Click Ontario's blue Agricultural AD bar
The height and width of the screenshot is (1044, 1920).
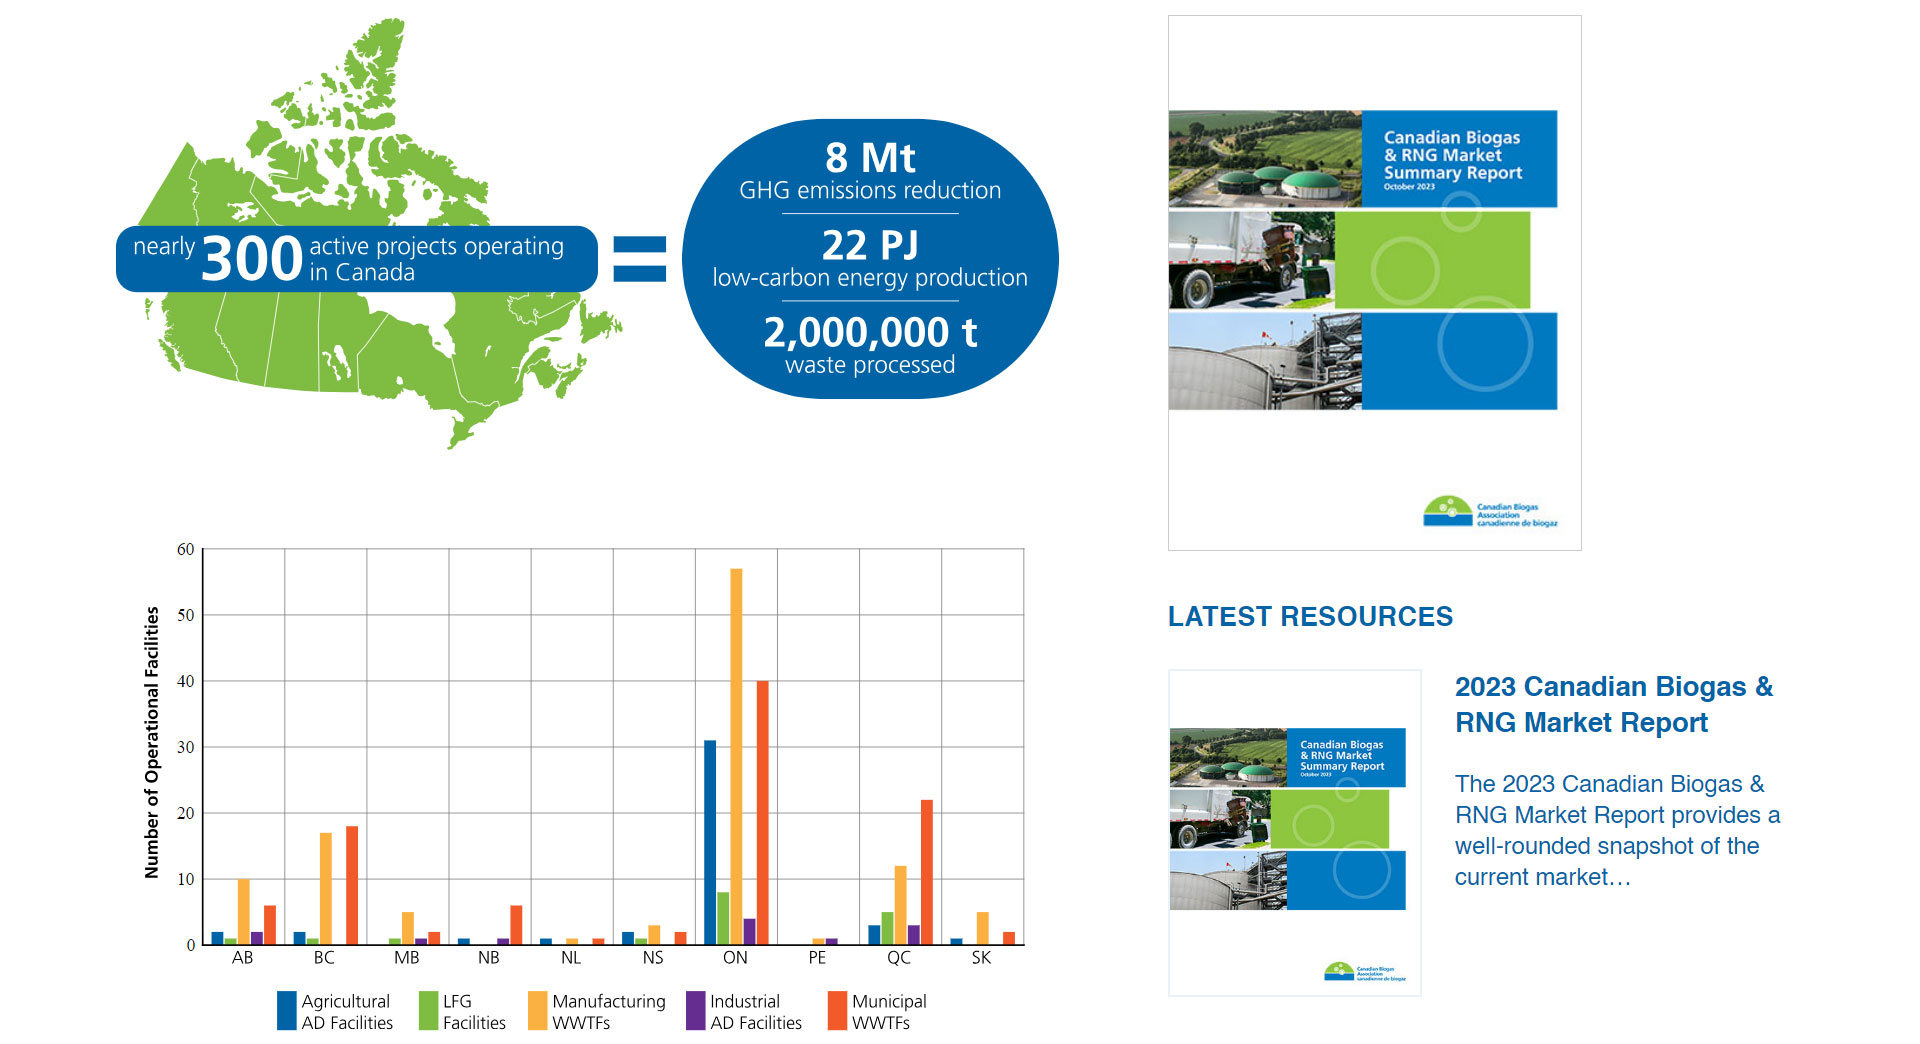710,842
